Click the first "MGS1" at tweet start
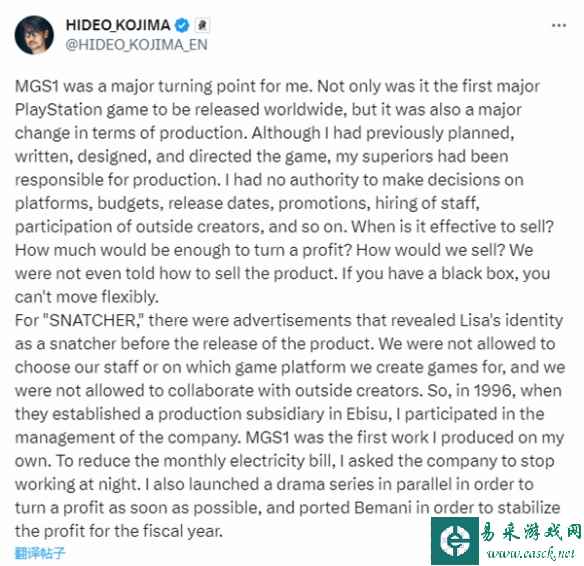 37,86
